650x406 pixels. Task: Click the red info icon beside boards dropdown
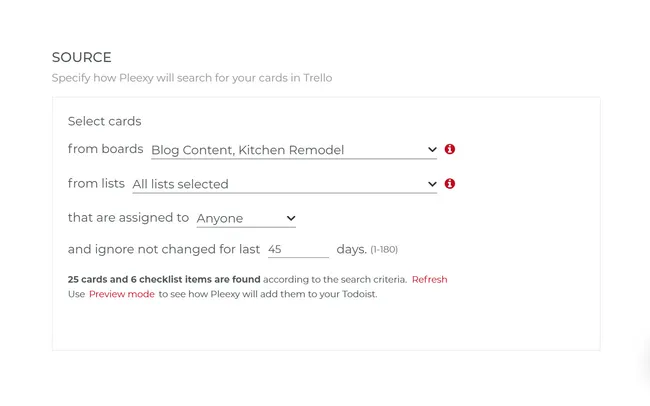click(450, 149)
